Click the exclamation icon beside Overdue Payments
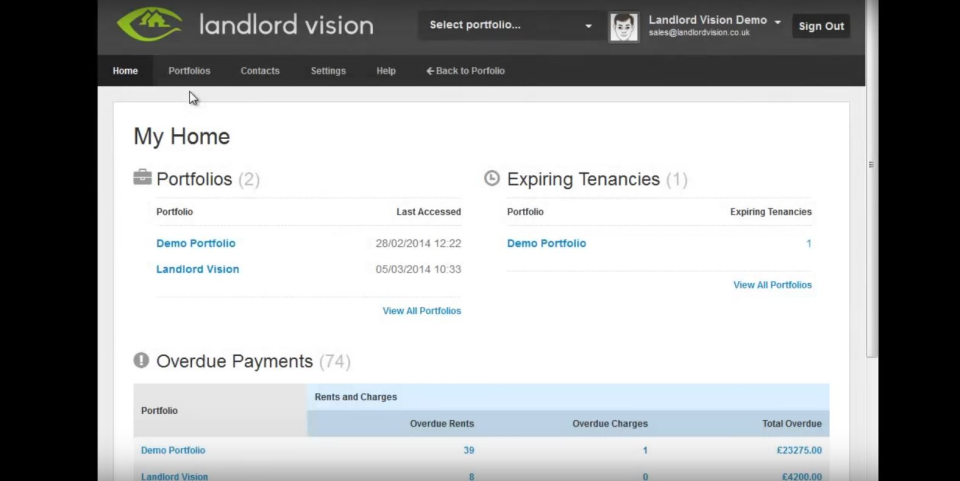960x481 pixels. point(141,360)
